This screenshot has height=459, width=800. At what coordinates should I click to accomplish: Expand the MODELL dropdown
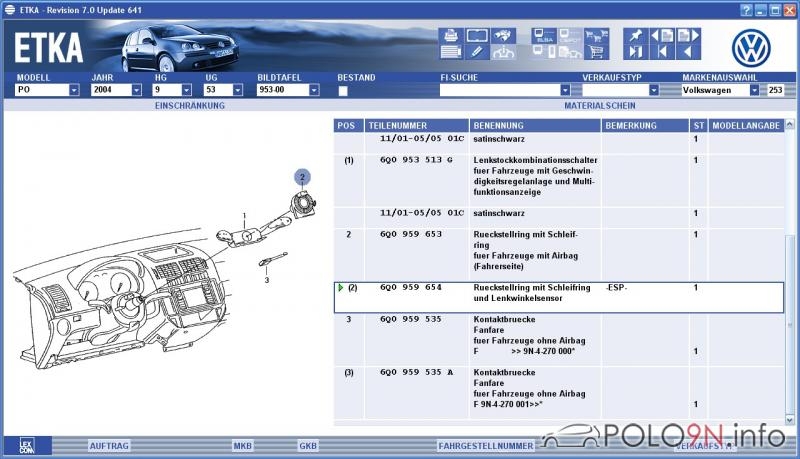[74, 90]
